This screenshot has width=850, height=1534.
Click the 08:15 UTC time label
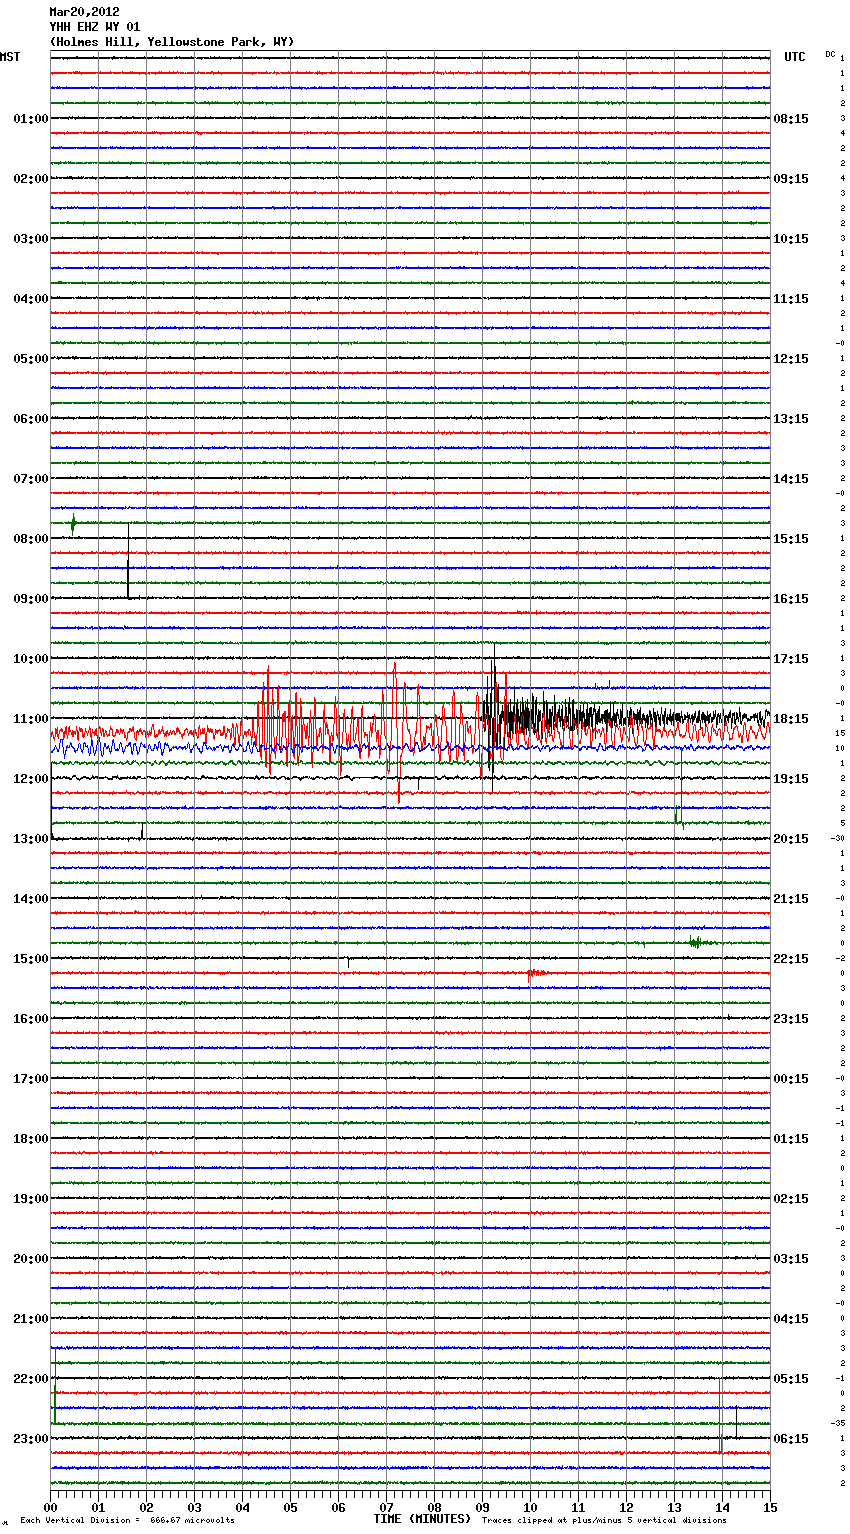(x=791, y=119)
